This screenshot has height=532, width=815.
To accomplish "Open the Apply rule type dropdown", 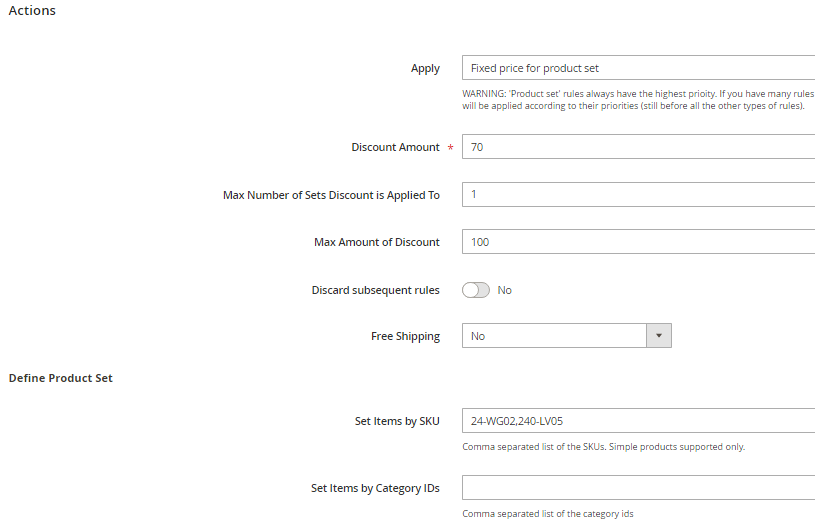I will [x=638, y=68].
